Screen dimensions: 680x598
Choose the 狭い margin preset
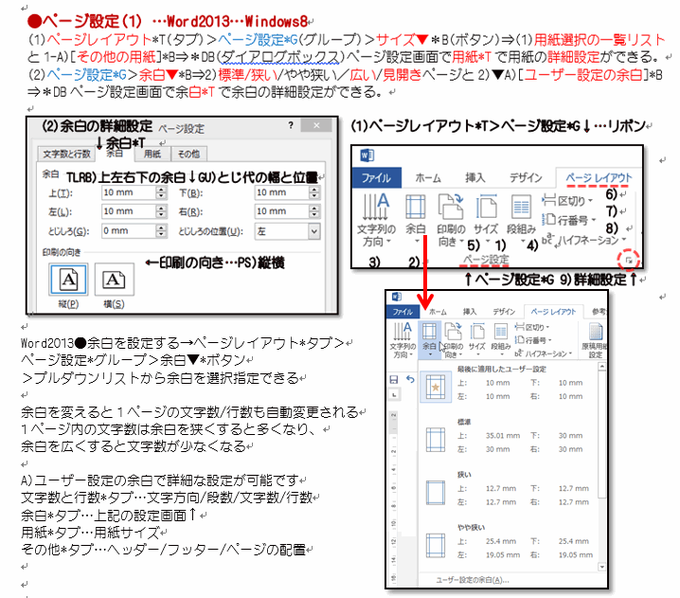tap(508, 490)
